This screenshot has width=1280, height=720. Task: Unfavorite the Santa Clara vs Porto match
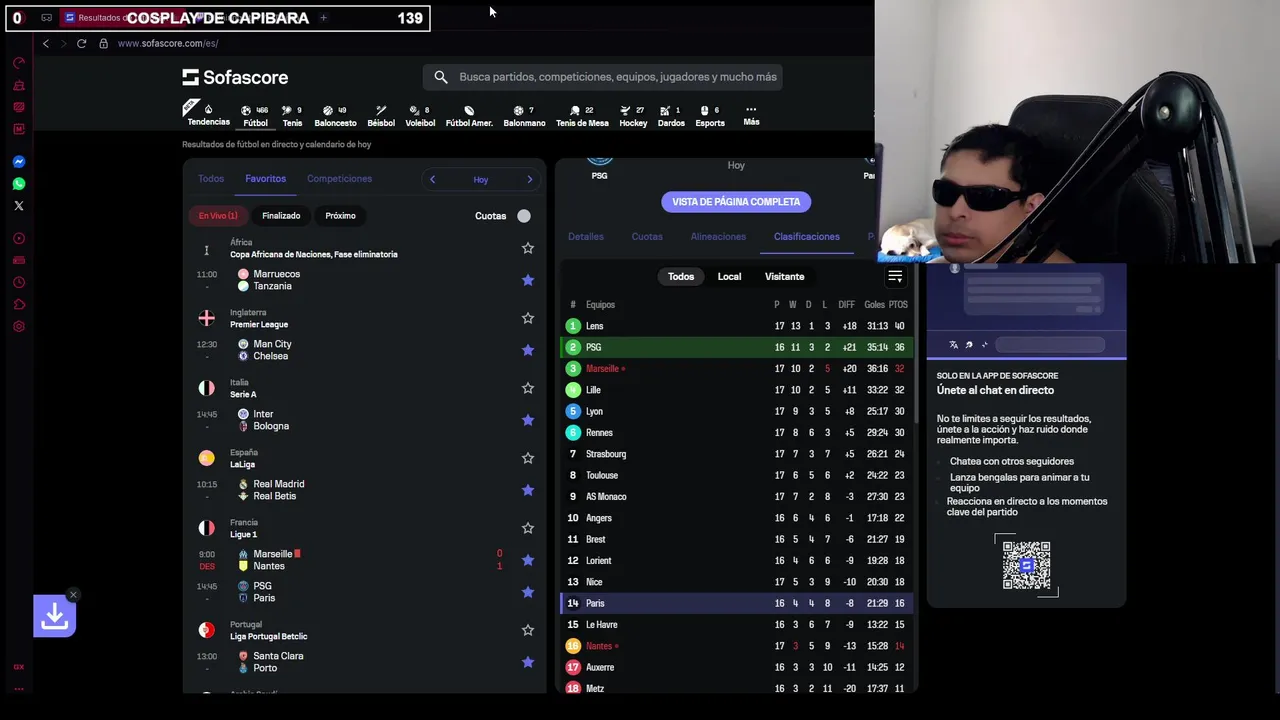click(x=528, y=662)
